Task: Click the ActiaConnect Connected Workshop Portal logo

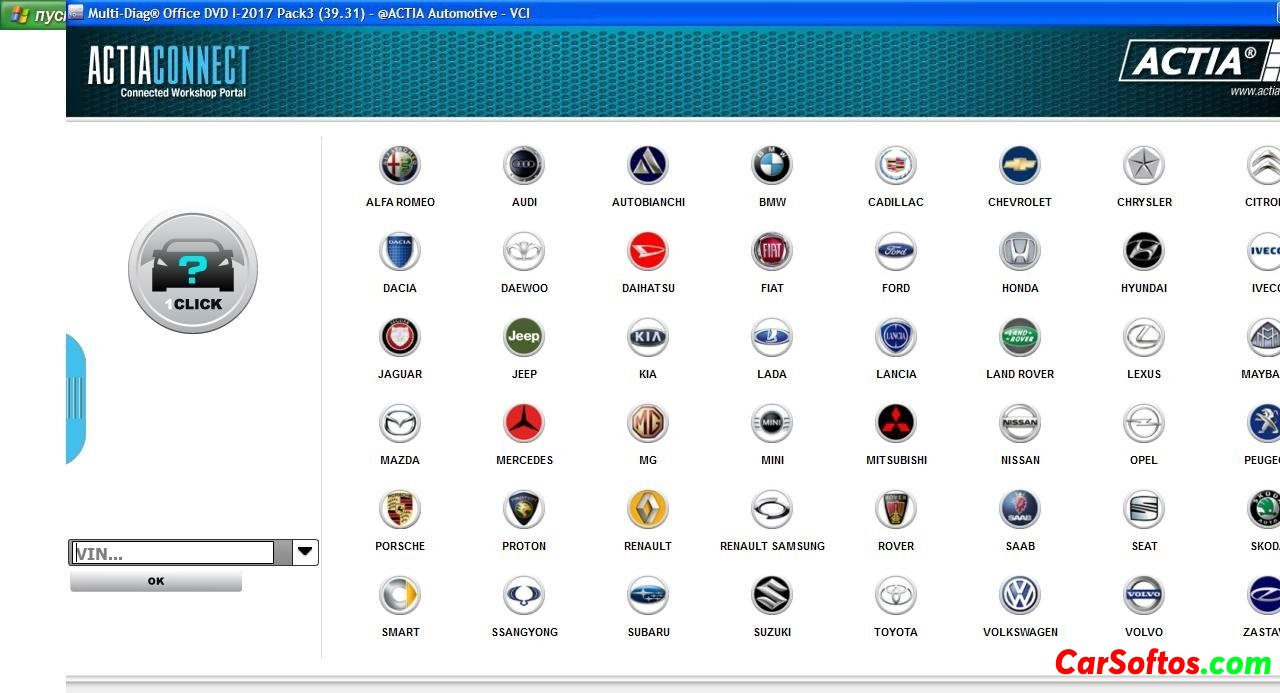Action: tap(168, 71)
